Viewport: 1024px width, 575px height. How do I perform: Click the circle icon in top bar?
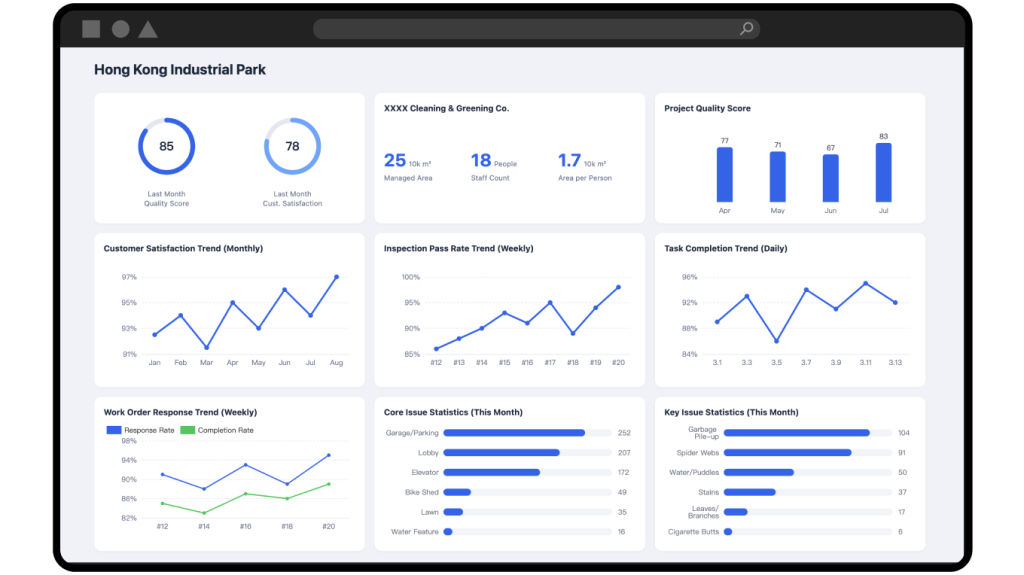(120, 29)
